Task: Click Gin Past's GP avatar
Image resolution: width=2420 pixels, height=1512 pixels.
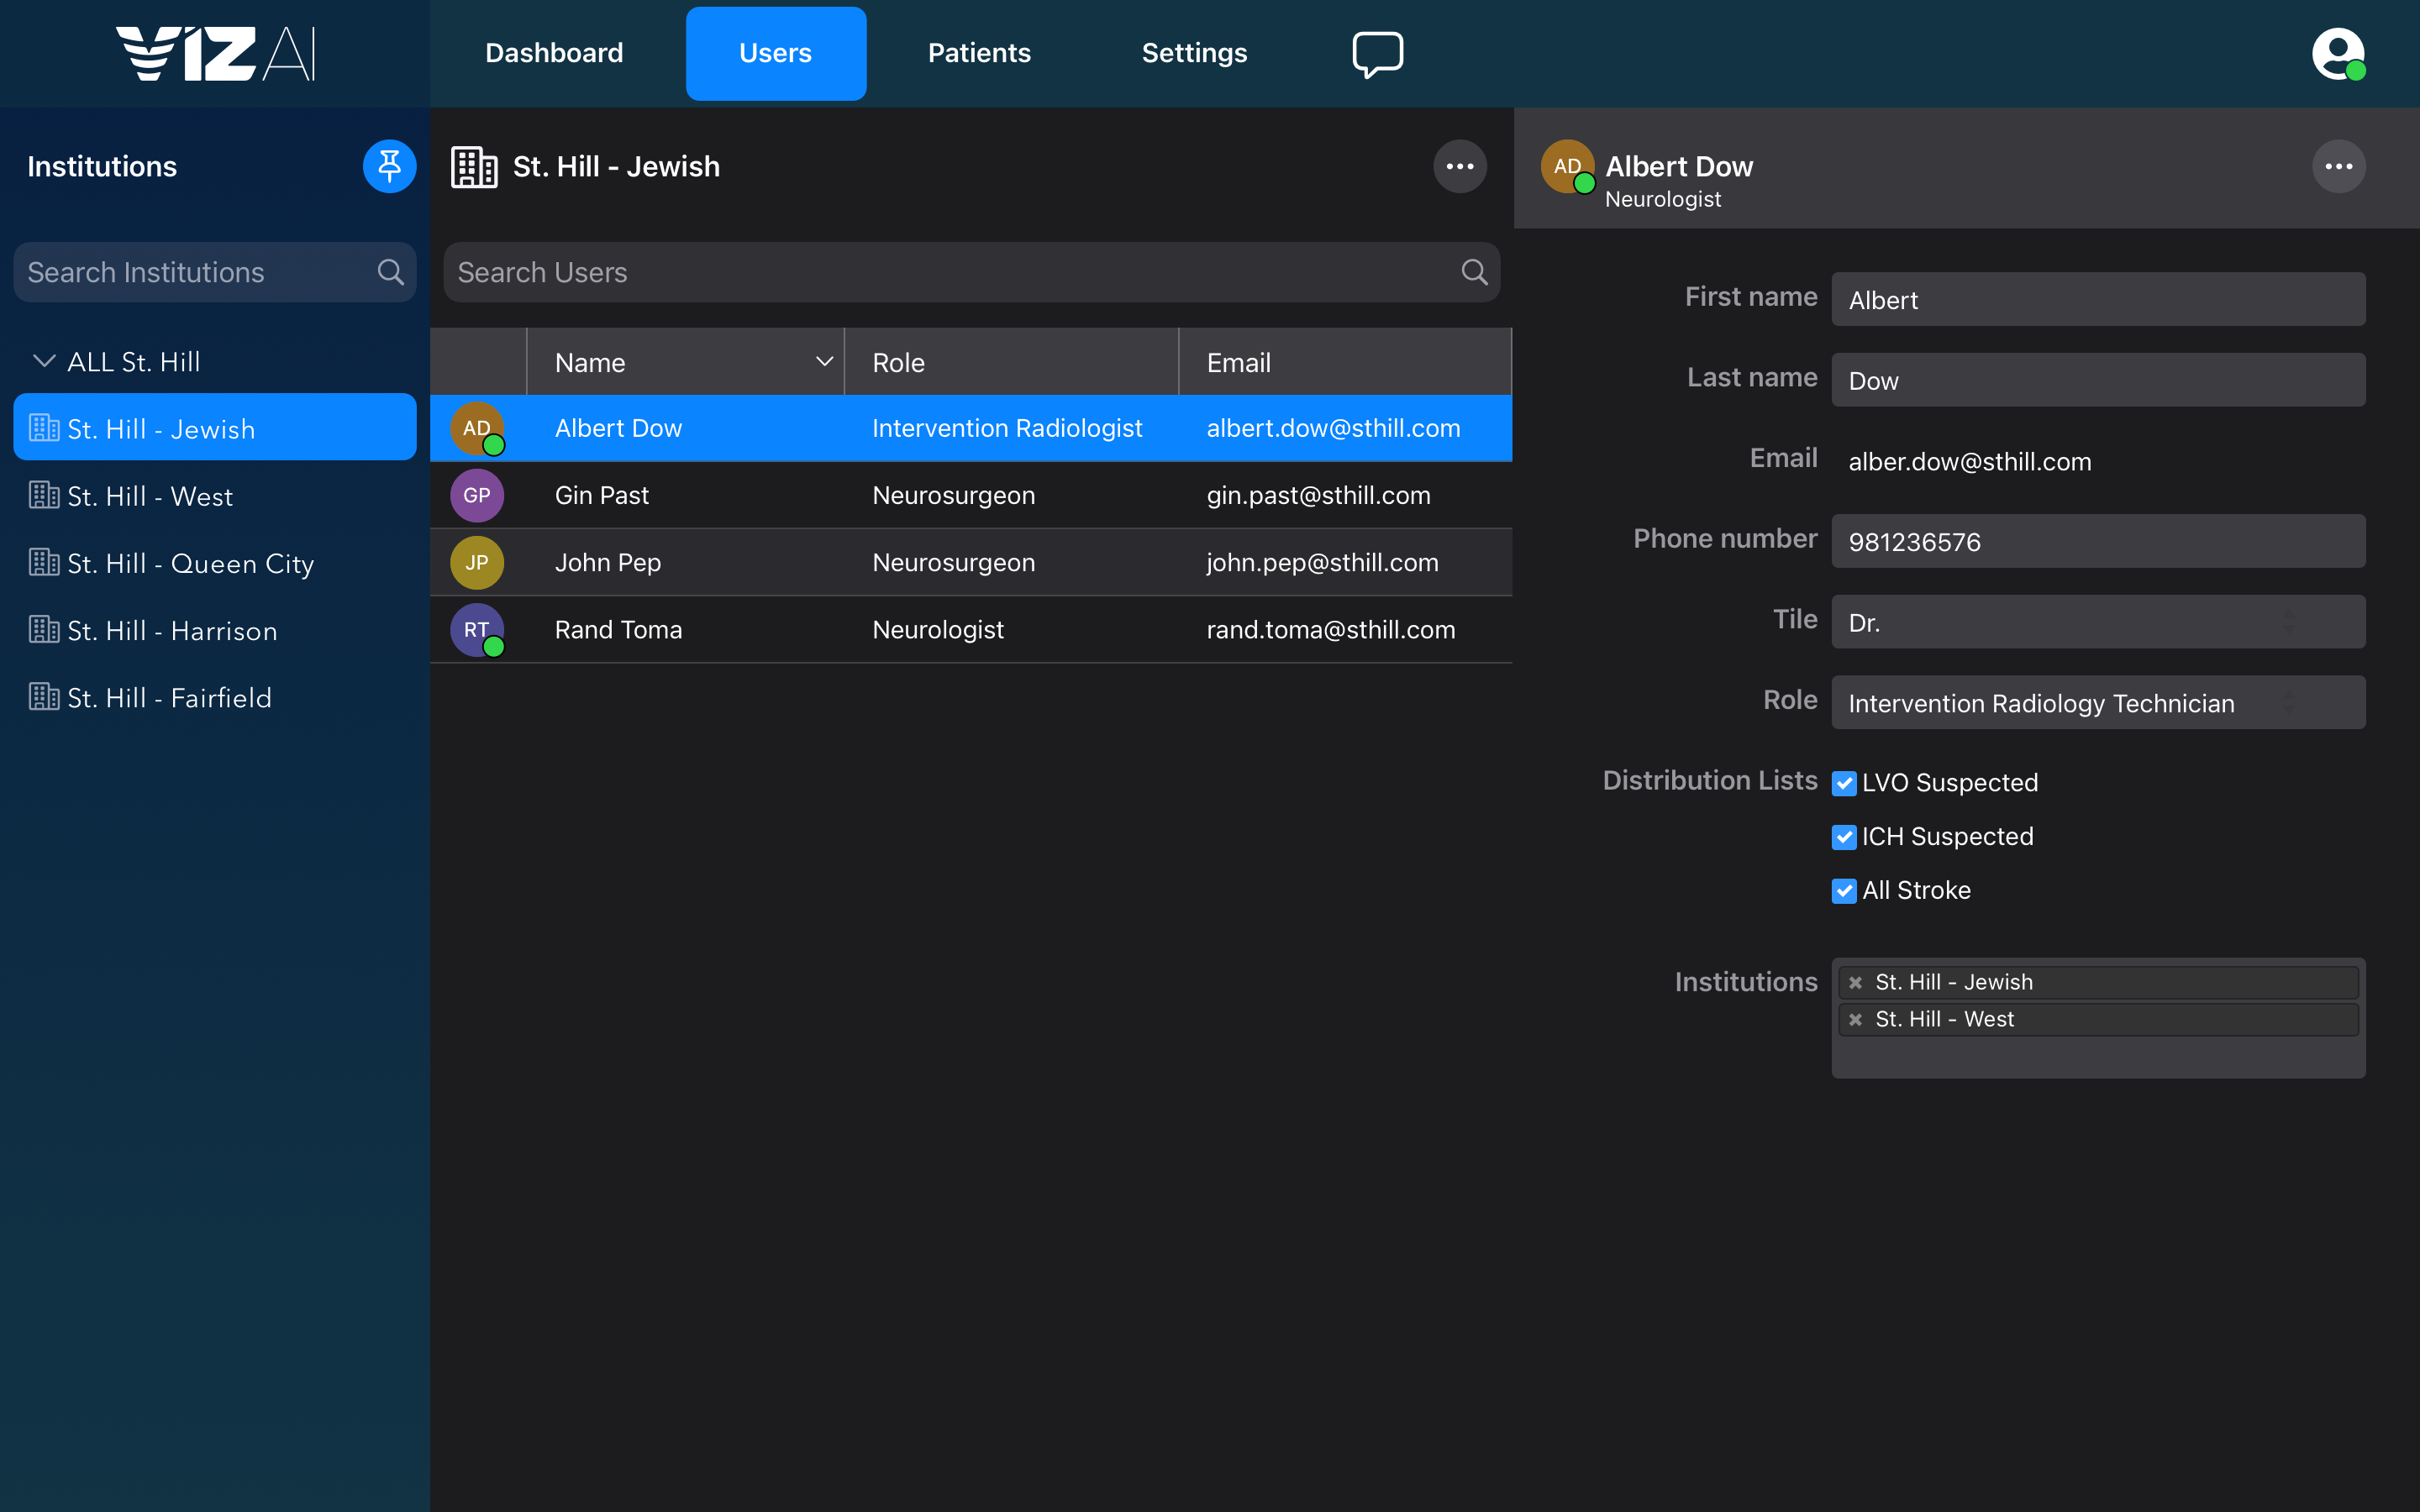Action: tap(477, 495)
